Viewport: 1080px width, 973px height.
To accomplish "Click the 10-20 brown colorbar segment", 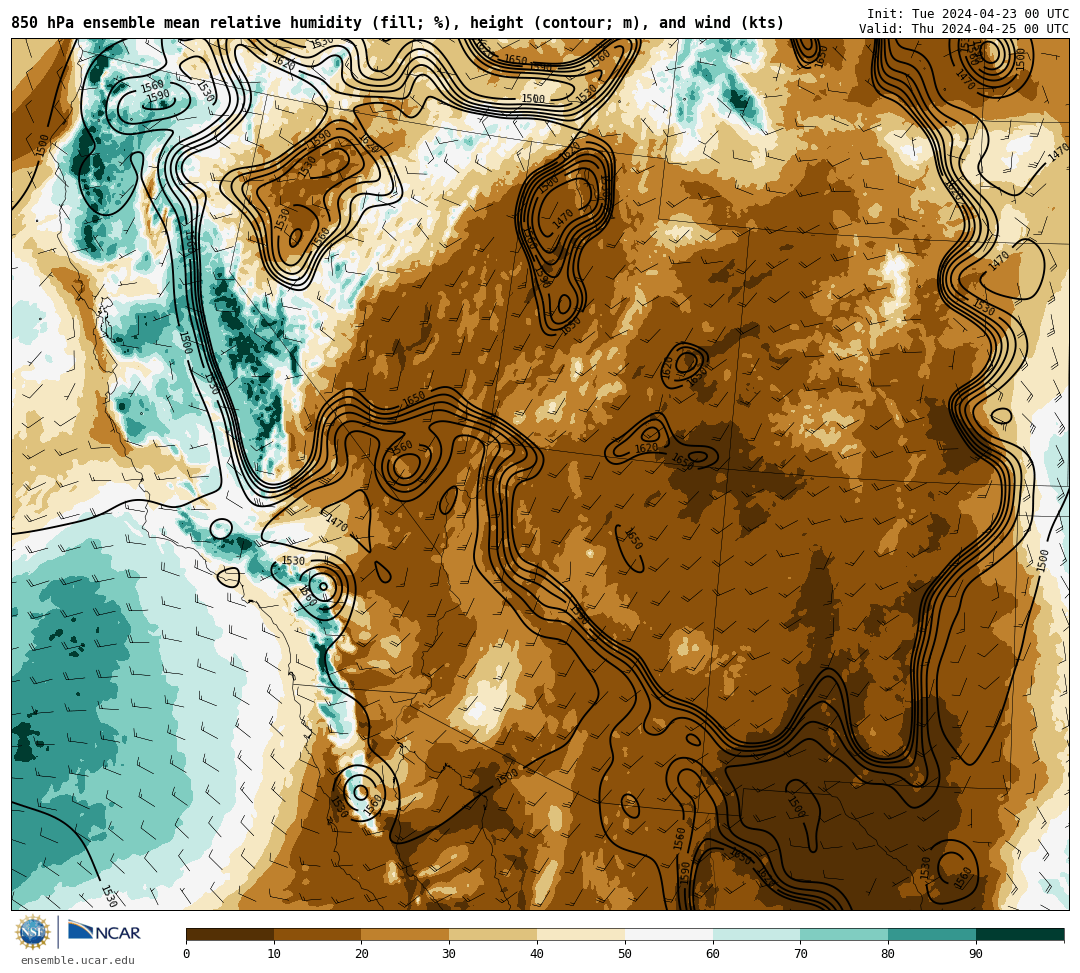I will click(318, 934).
